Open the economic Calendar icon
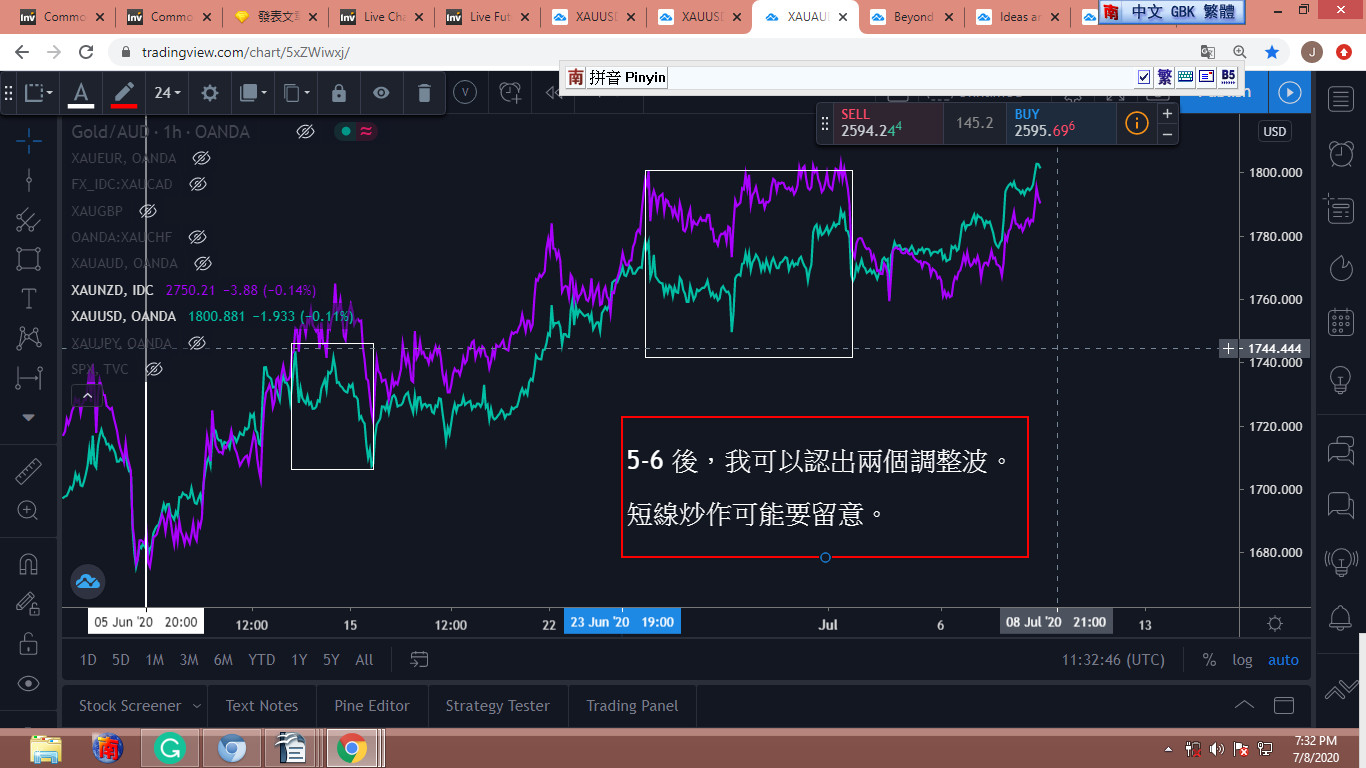 1341,323
